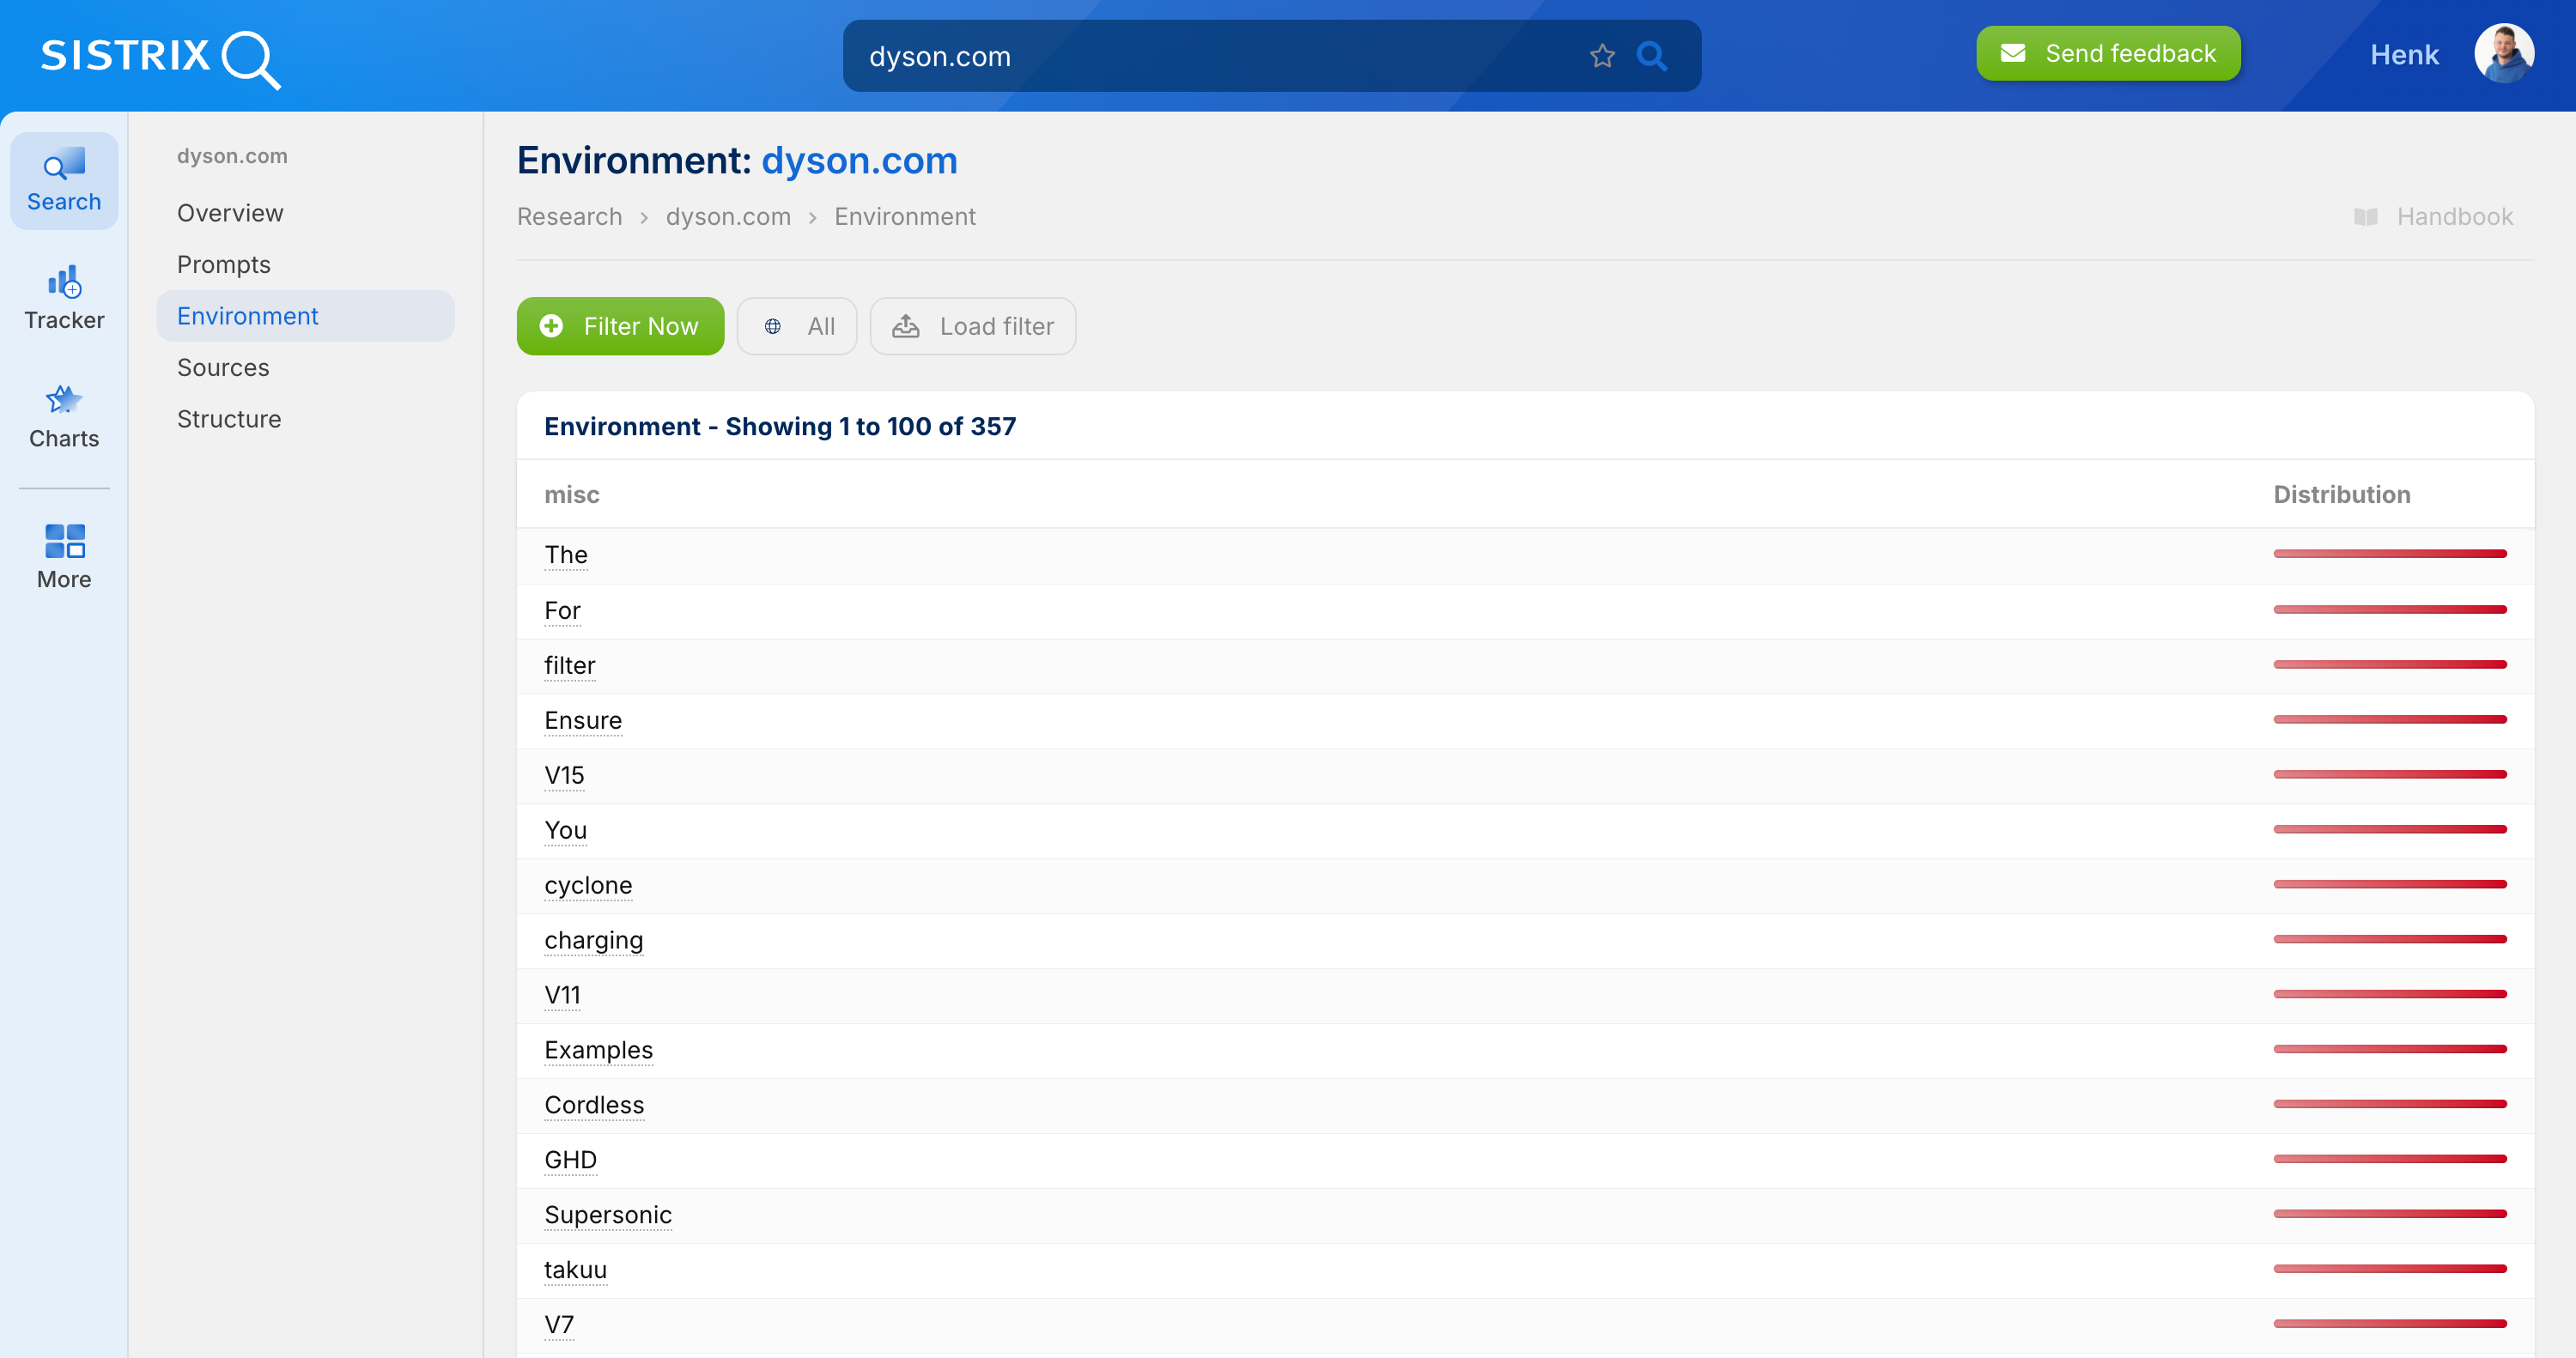The height and width of the screenshot is (1358, 2576).
Task: Click the Henk user avatar picture
Action: pyautogui.click(x=2503, y=54)
